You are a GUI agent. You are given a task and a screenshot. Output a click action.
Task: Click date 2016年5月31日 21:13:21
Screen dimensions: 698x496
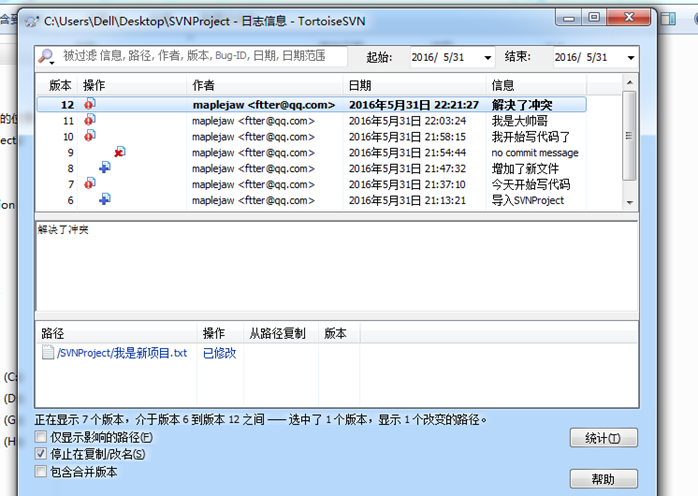click(407, 200)
